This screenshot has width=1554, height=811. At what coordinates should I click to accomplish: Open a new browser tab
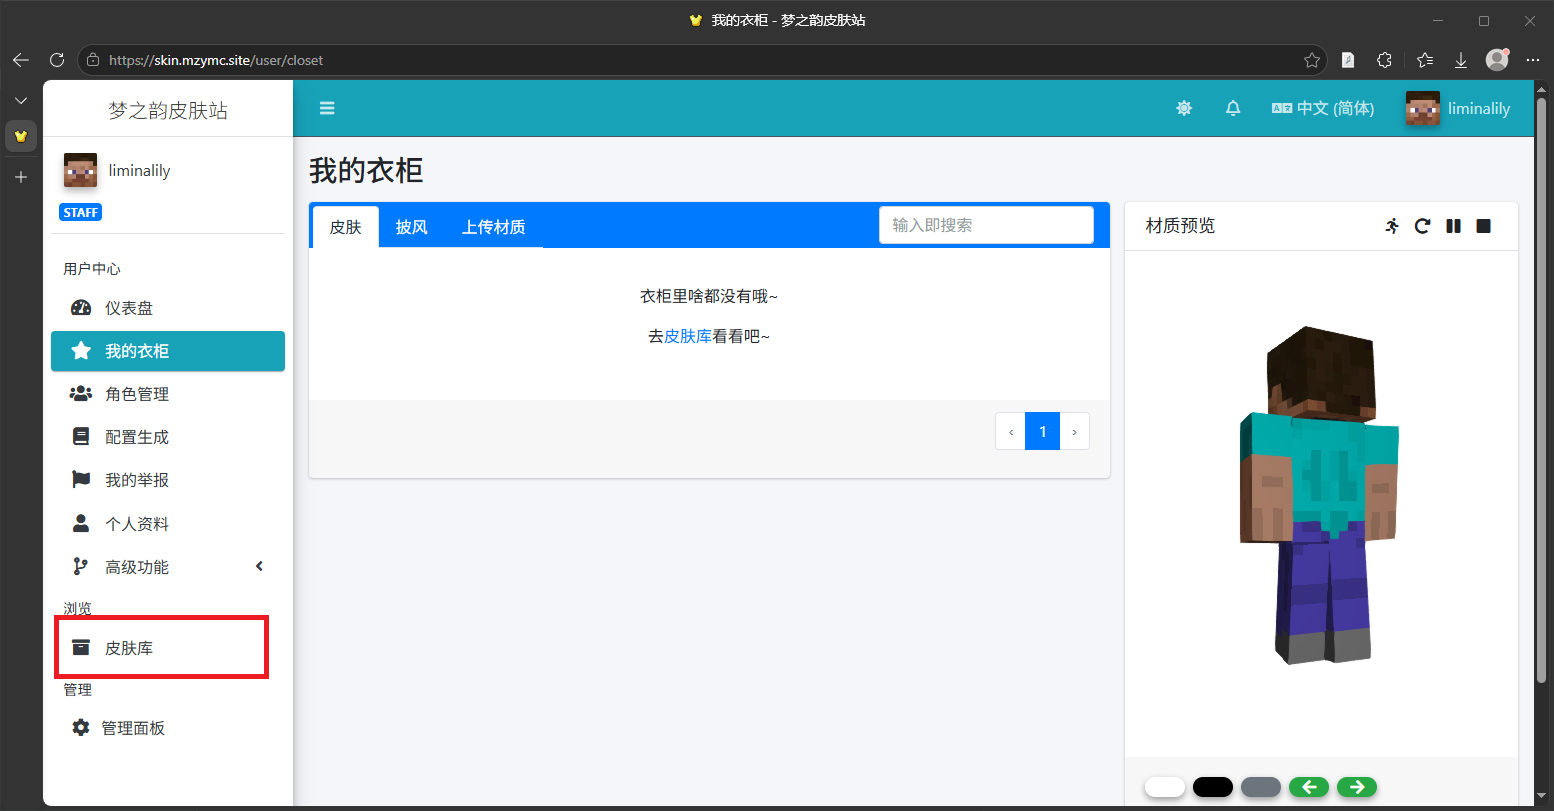[x=21, y=177]
